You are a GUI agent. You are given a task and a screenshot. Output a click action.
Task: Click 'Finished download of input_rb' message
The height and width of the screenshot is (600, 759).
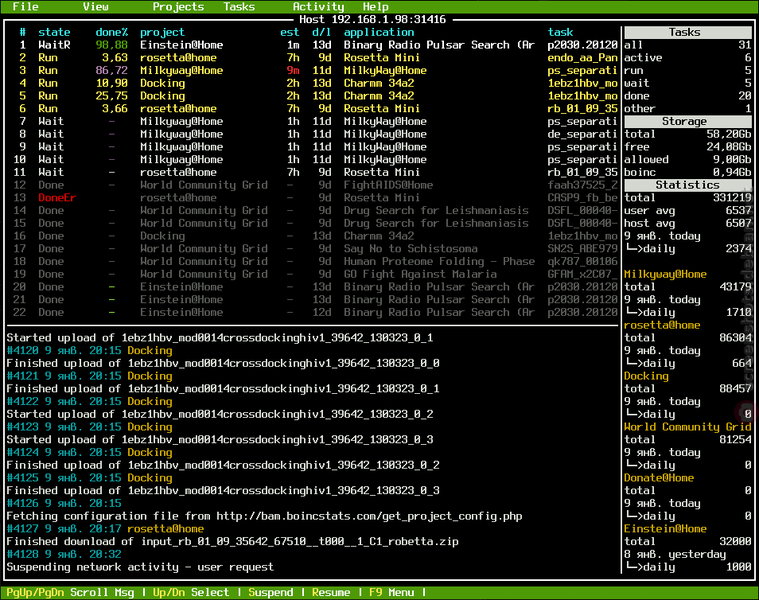point(232,541)
